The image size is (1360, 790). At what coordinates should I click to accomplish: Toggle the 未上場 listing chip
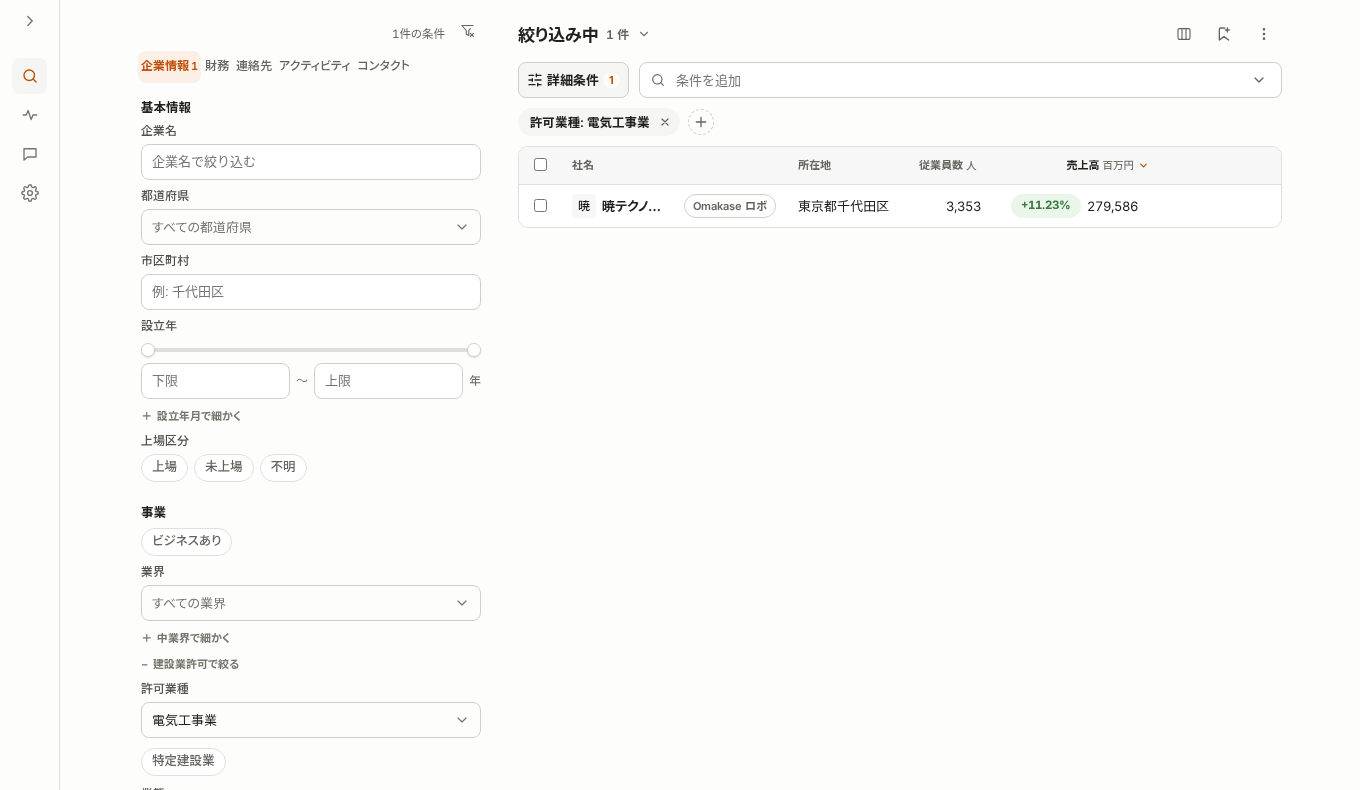(224, 467)
